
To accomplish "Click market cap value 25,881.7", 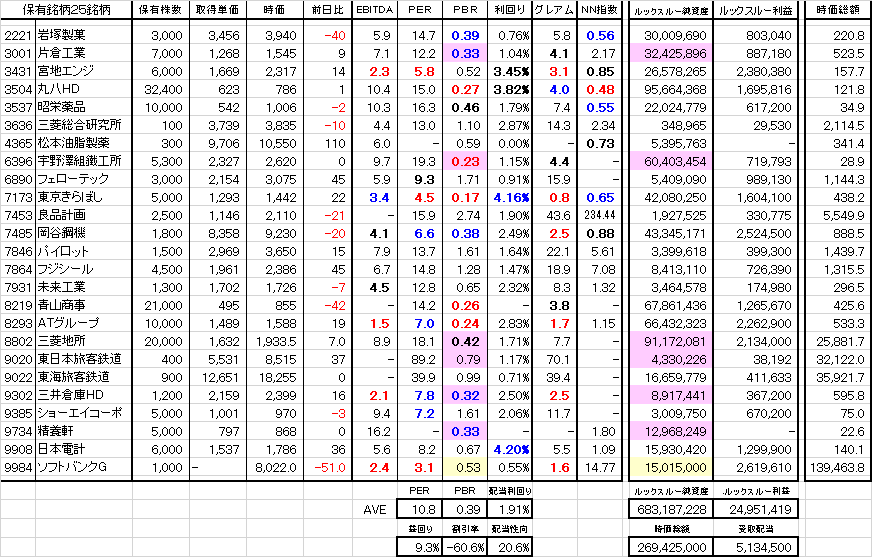I will tap(840, 341).
